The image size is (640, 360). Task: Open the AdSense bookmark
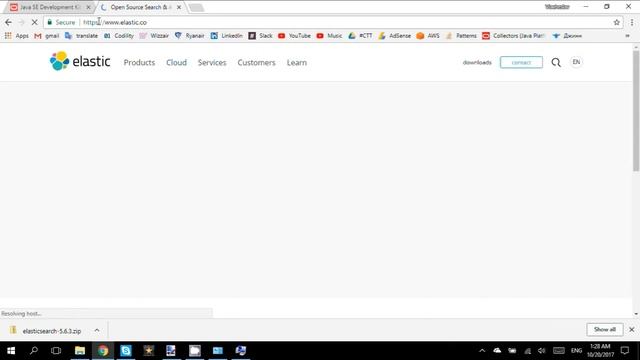(x=395, y=36)
